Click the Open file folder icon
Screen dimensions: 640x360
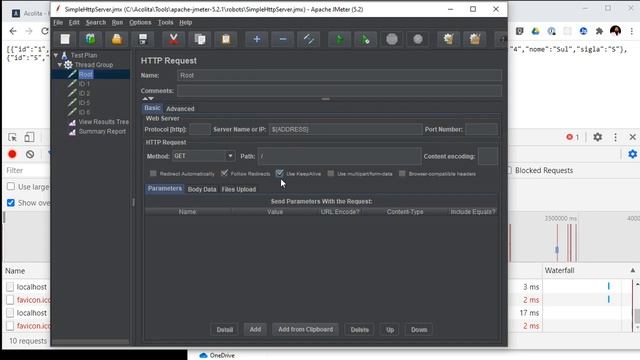click(x=117, y=39)
